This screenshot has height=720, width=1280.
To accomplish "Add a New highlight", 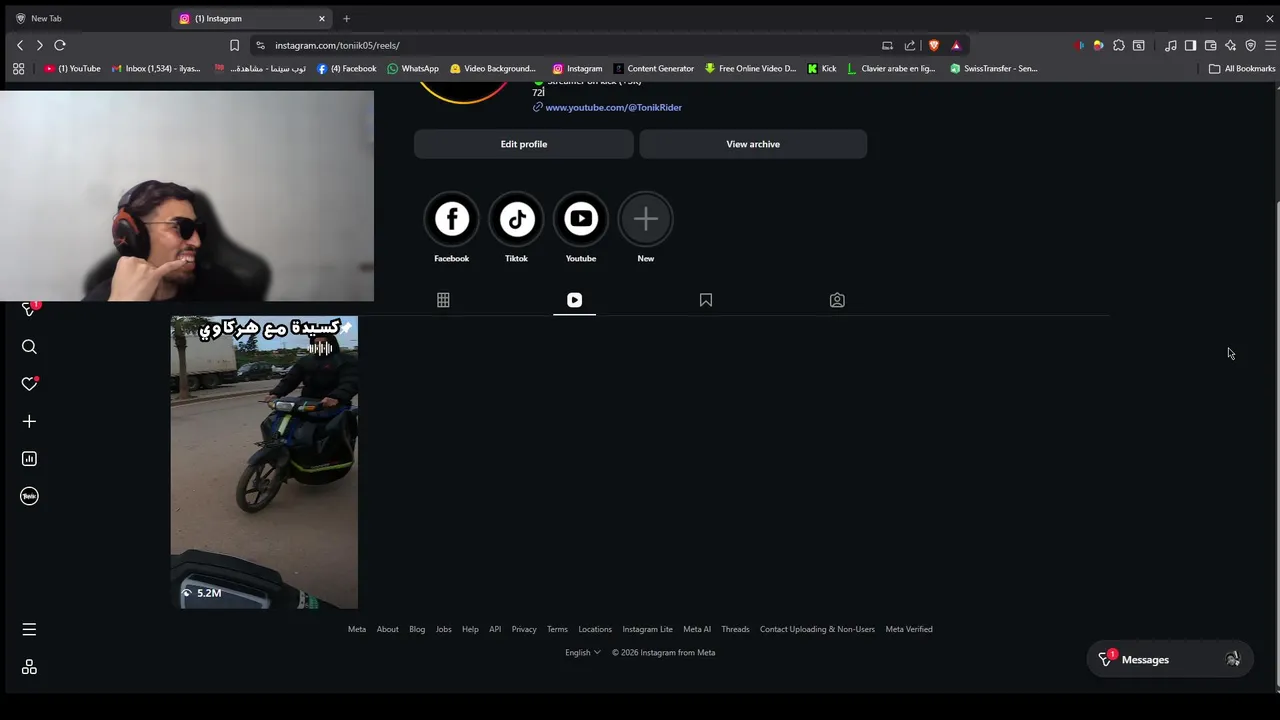I will click(646, 219).
